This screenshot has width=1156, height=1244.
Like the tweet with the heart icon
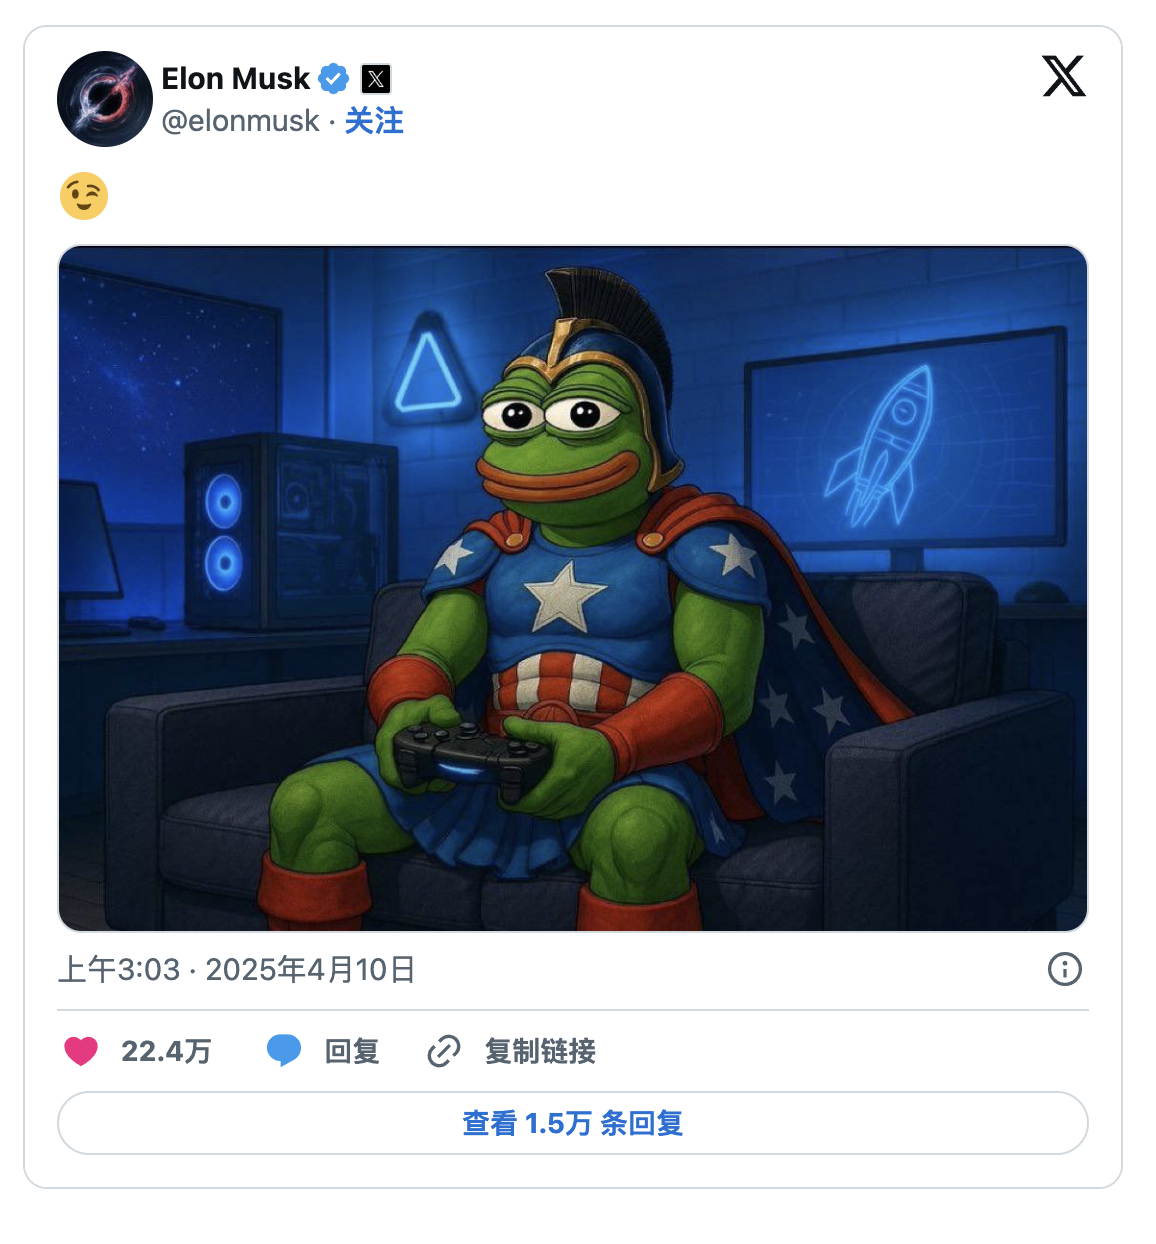[x=81, y=1051]
